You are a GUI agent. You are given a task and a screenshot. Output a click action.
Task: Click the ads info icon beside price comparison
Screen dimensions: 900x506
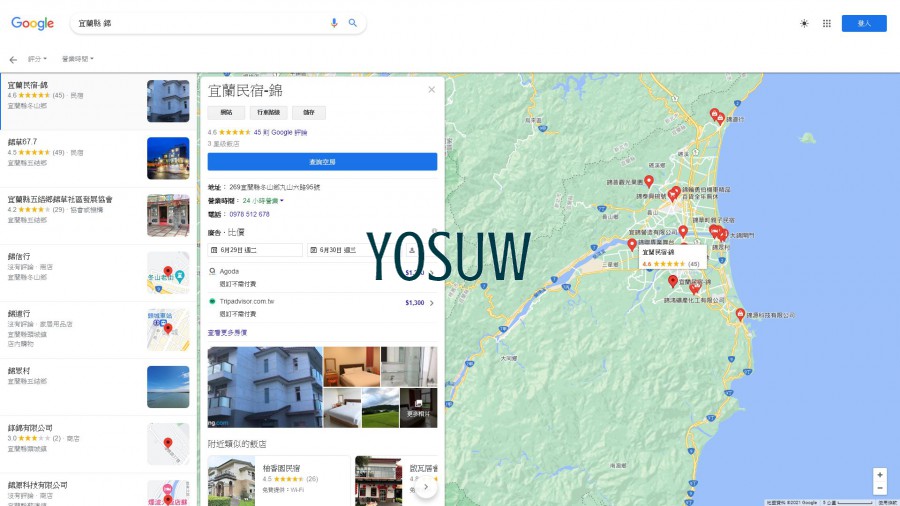434,231
